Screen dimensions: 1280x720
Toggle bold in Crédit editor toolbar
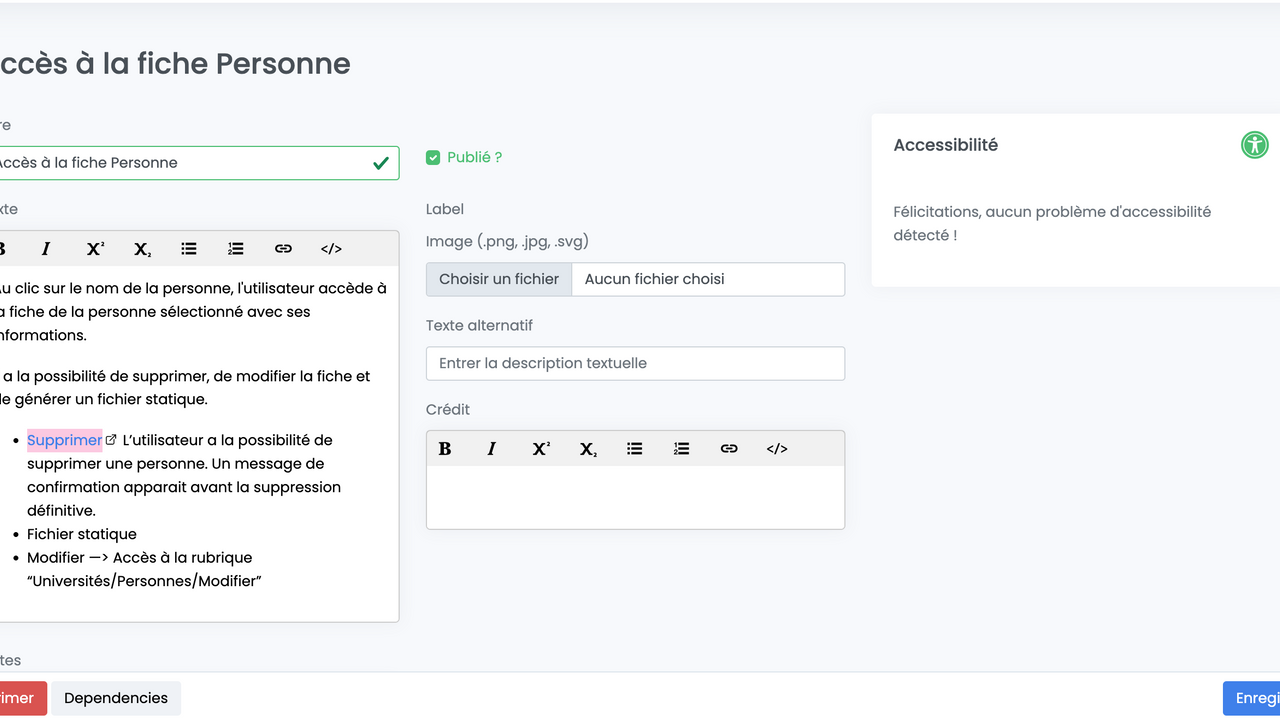pos(445,449)
